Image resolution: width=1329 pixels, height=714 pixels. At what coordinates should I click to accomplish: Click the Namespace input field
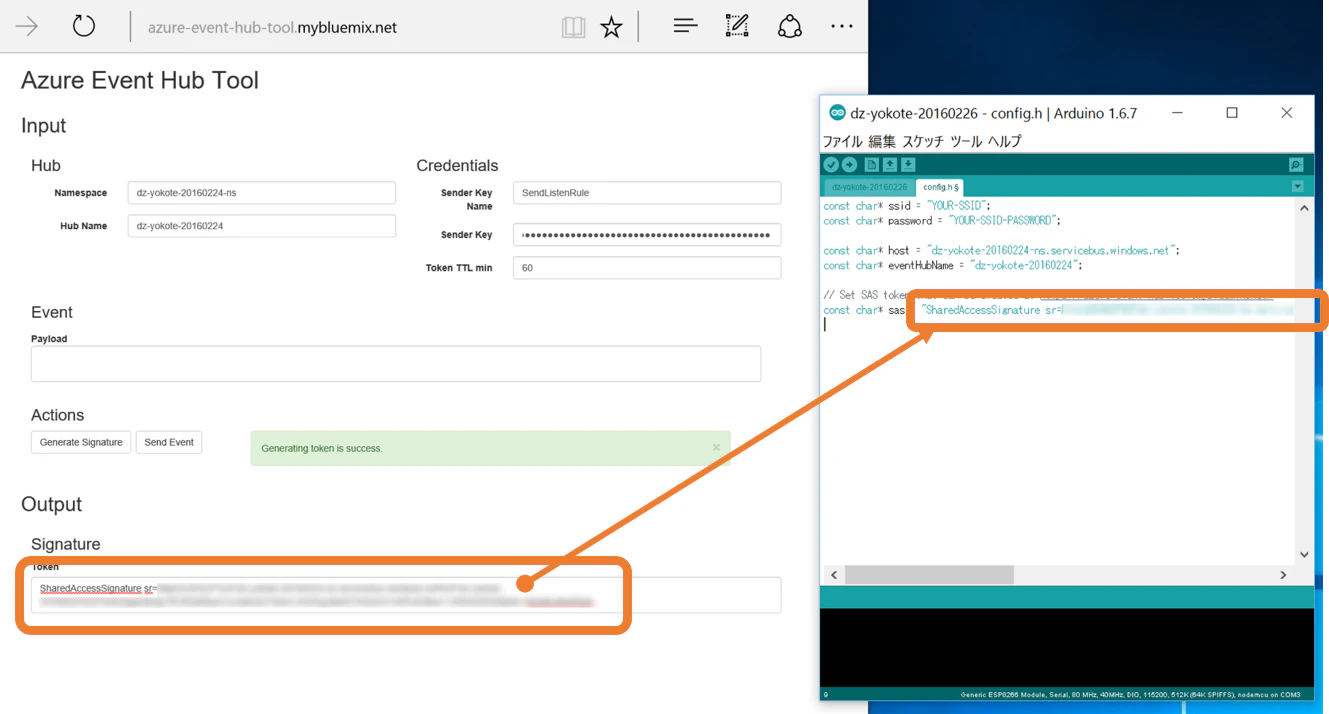[262, 193]
